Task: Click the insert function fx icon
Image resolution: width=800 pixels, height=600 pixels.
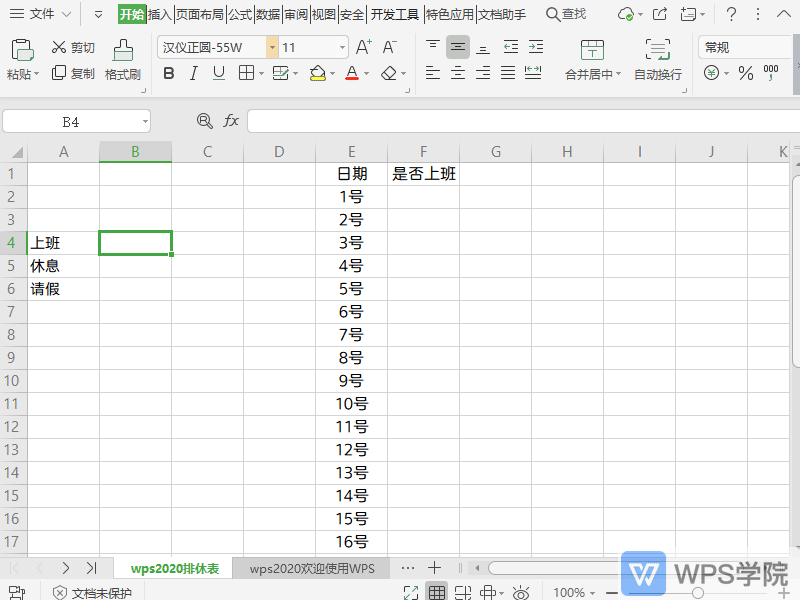Action: tap(231, 121)
